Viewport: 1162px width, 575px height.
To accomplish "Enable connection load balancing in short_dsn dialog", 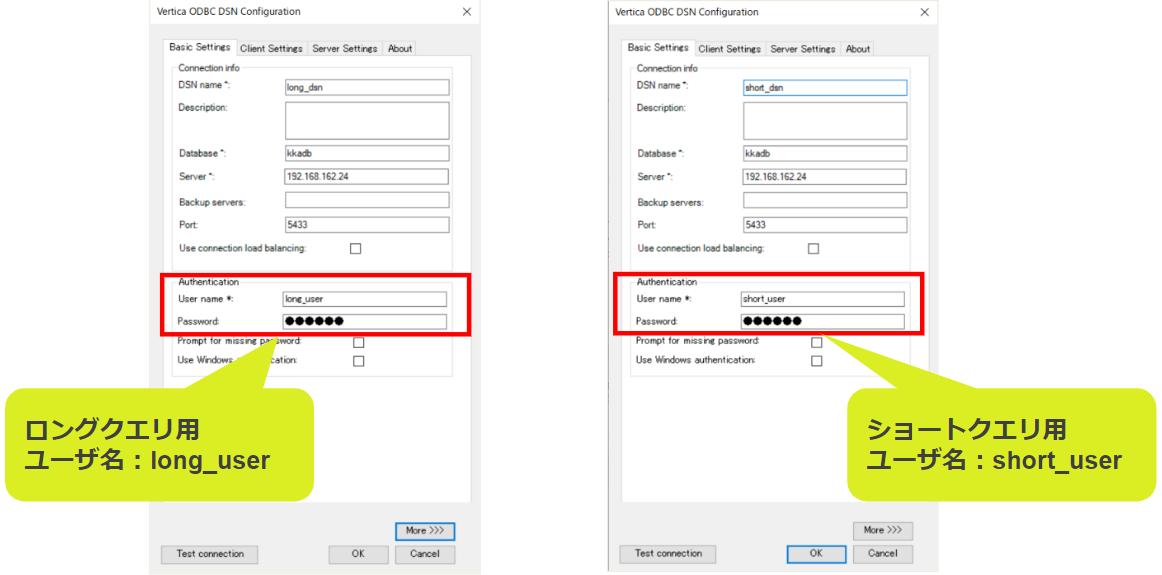I will pos(813,249).
